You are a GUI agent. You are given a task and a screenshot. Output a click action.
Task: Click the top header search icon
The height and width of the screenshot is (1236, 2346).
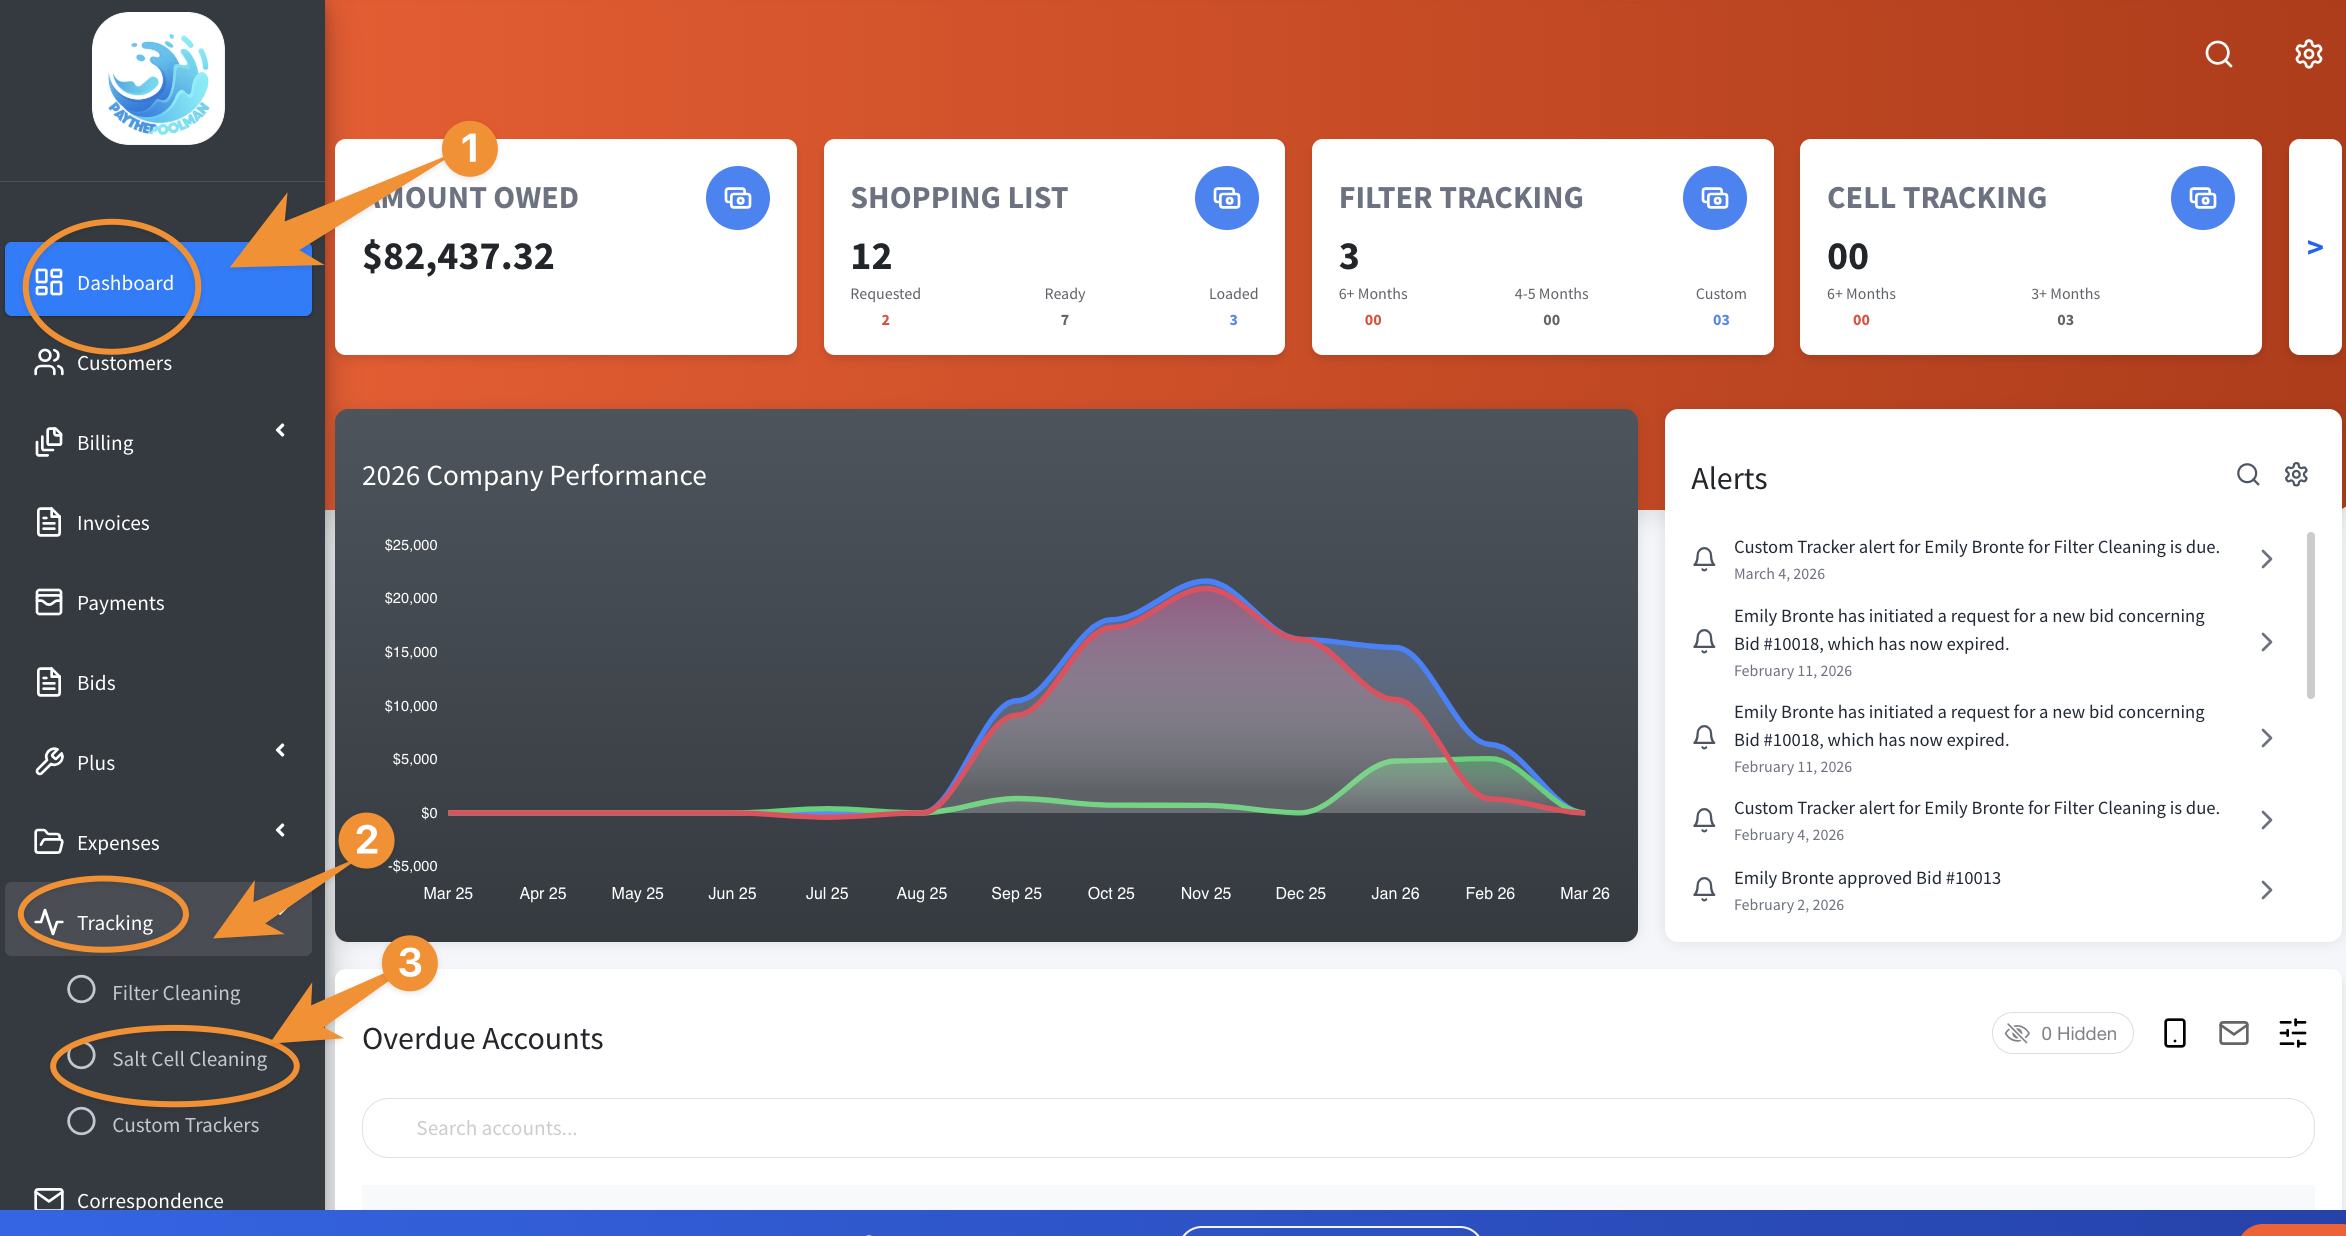(2218, 54)
